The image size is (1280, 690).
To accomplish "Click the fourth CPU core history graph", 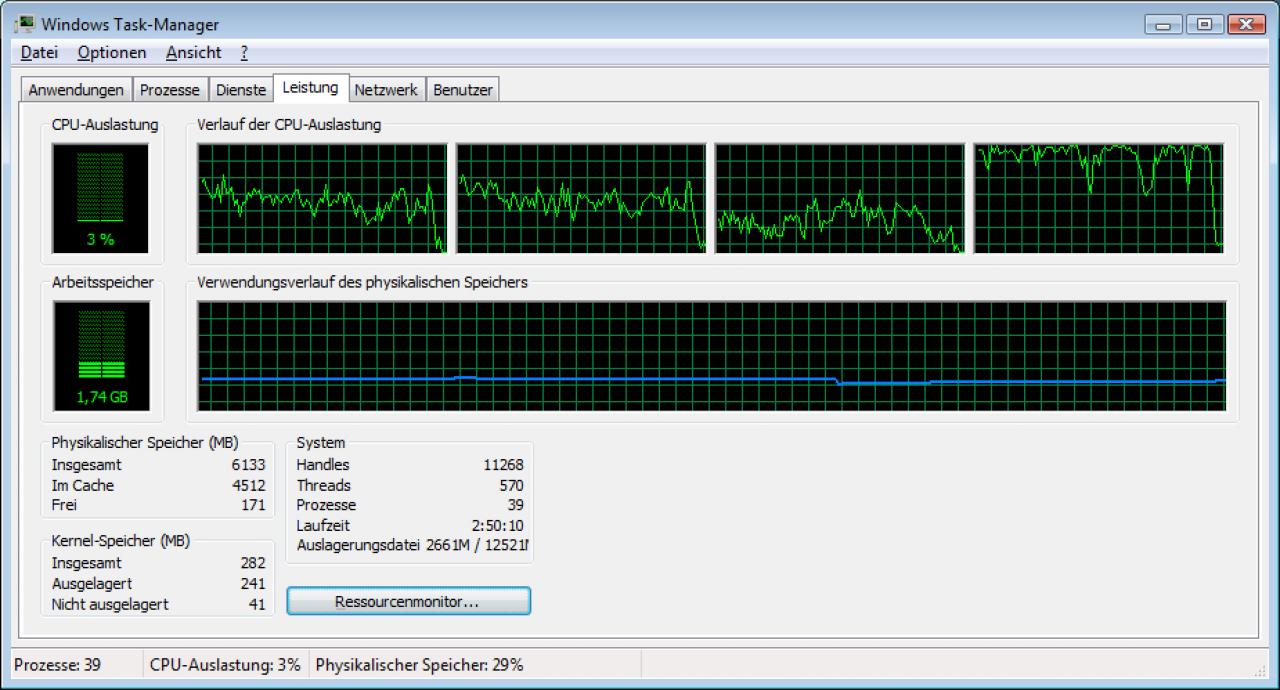I will 1099,198.
